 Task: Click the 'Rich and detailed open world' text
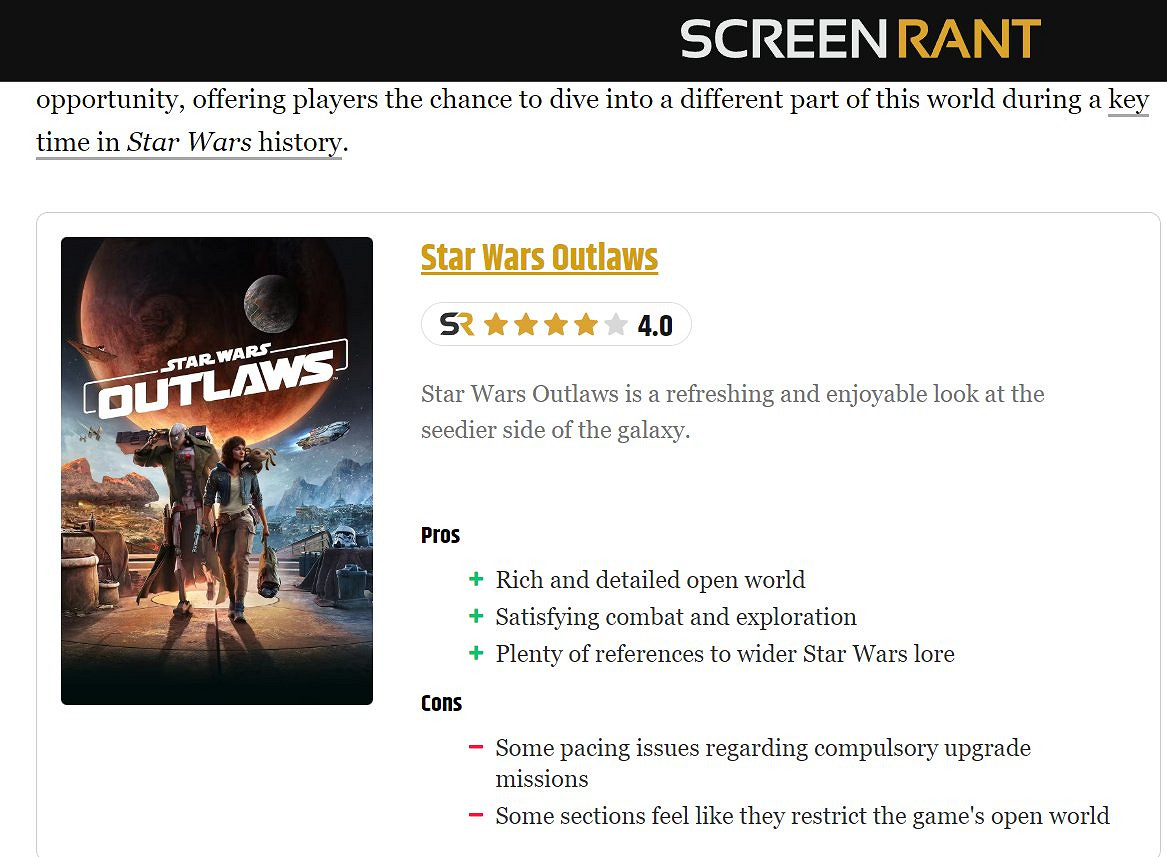click(x=650, y=580)
